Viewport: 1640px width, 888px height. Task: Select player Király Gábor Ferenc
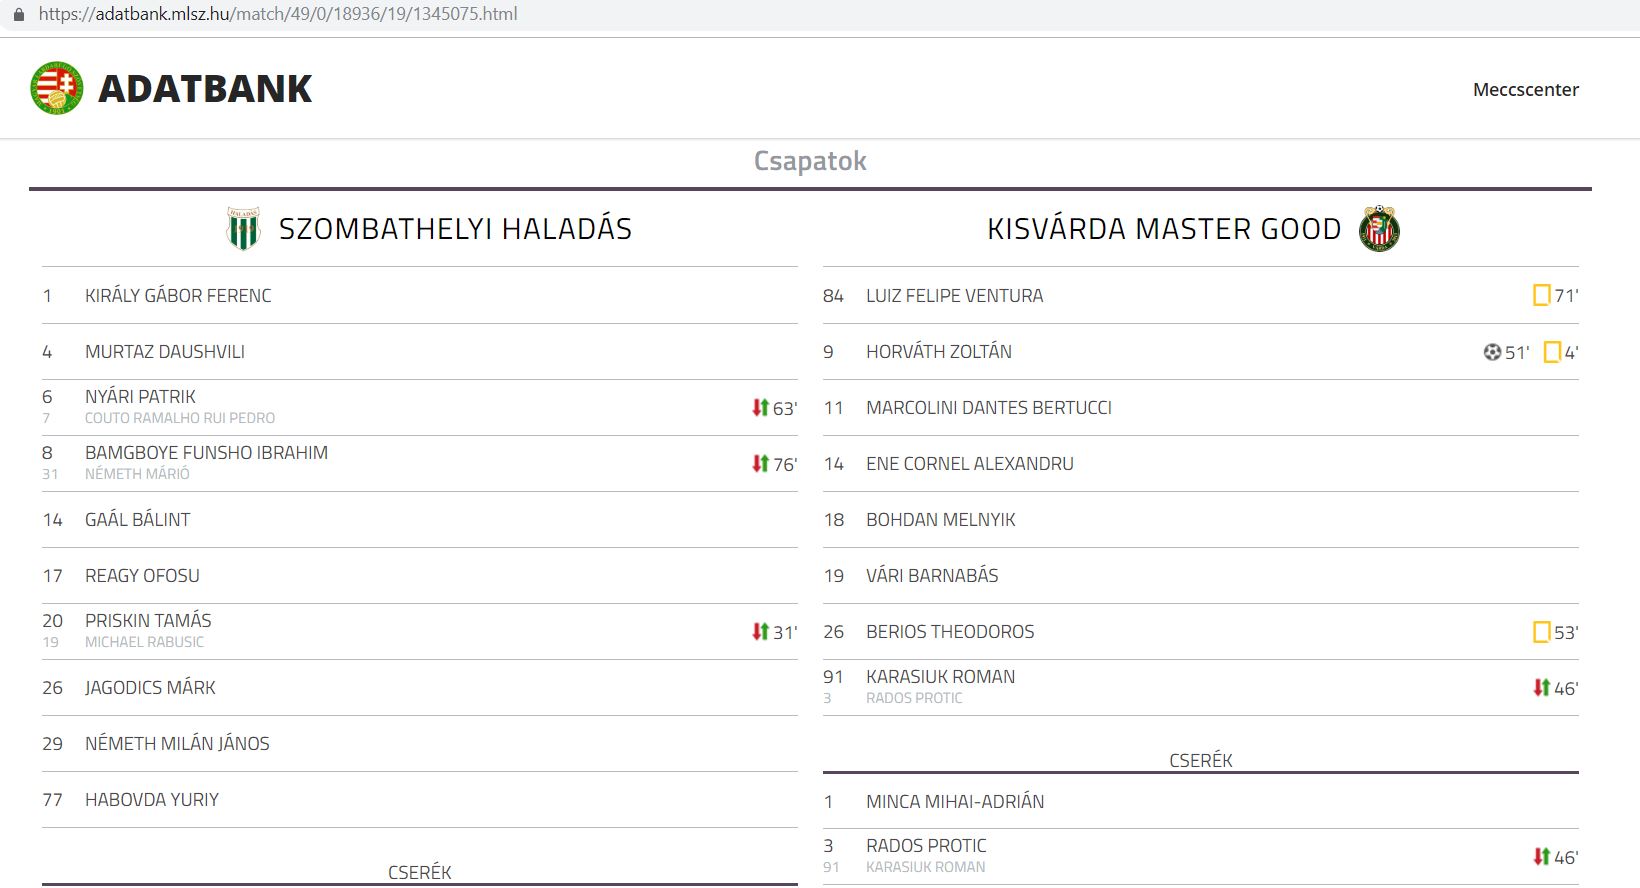click(x=178, y=295)
